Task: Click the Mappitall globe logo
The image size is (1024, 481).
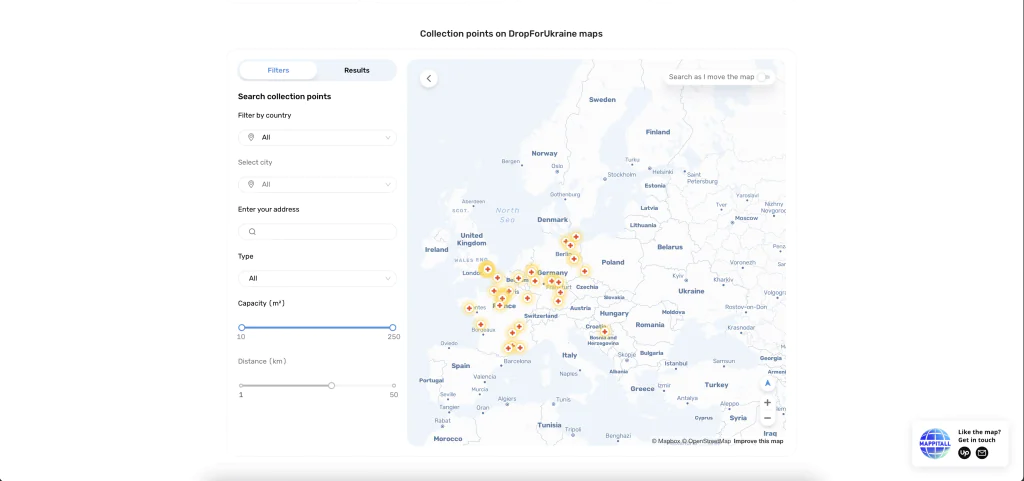Action: tap(935, 443)
